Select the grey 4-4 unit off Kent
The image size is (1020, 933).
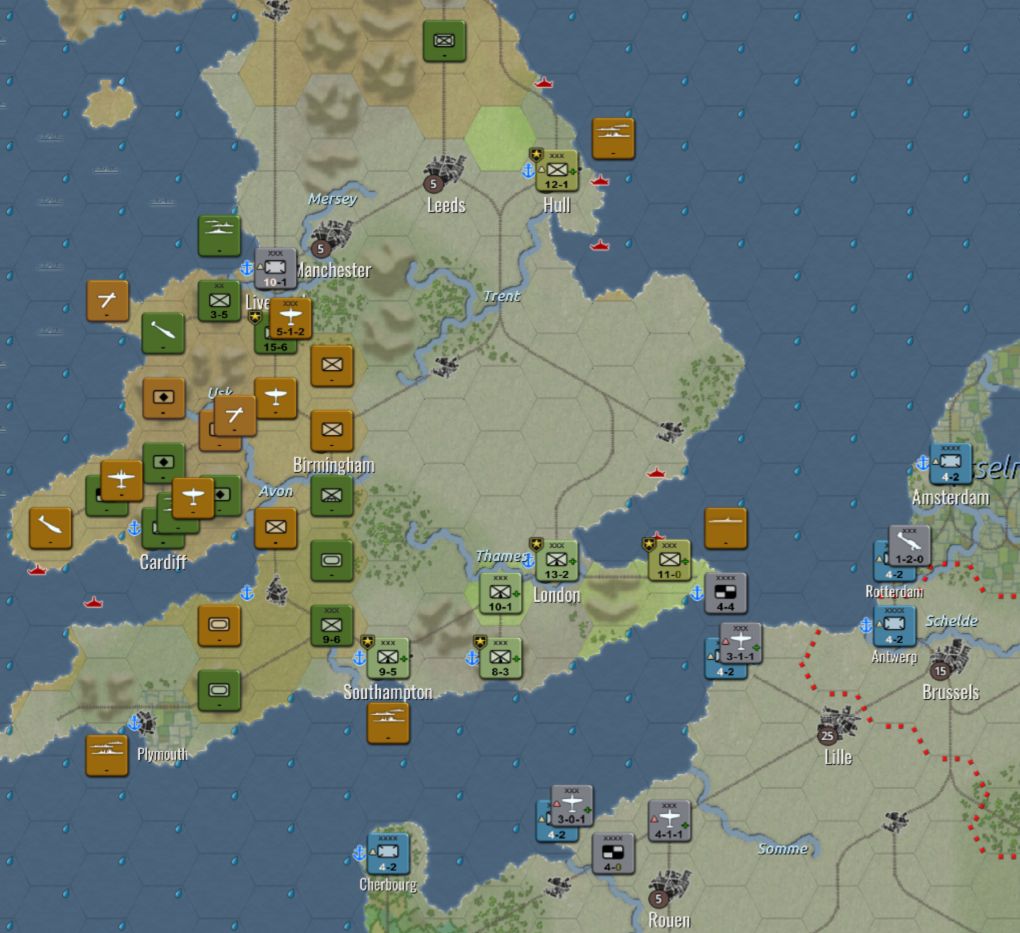click(726, 593)
